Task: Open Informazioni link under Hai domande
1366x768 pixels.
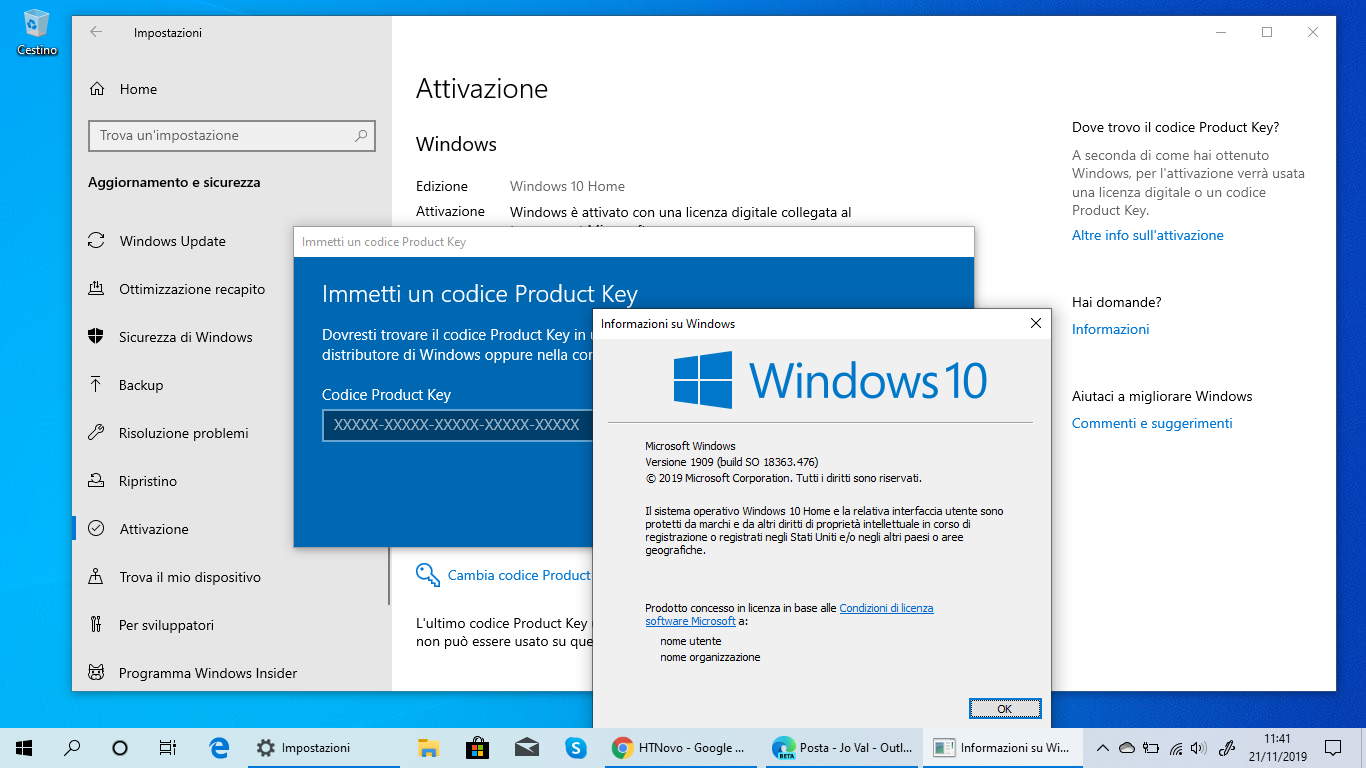Action: [1110, 329]
